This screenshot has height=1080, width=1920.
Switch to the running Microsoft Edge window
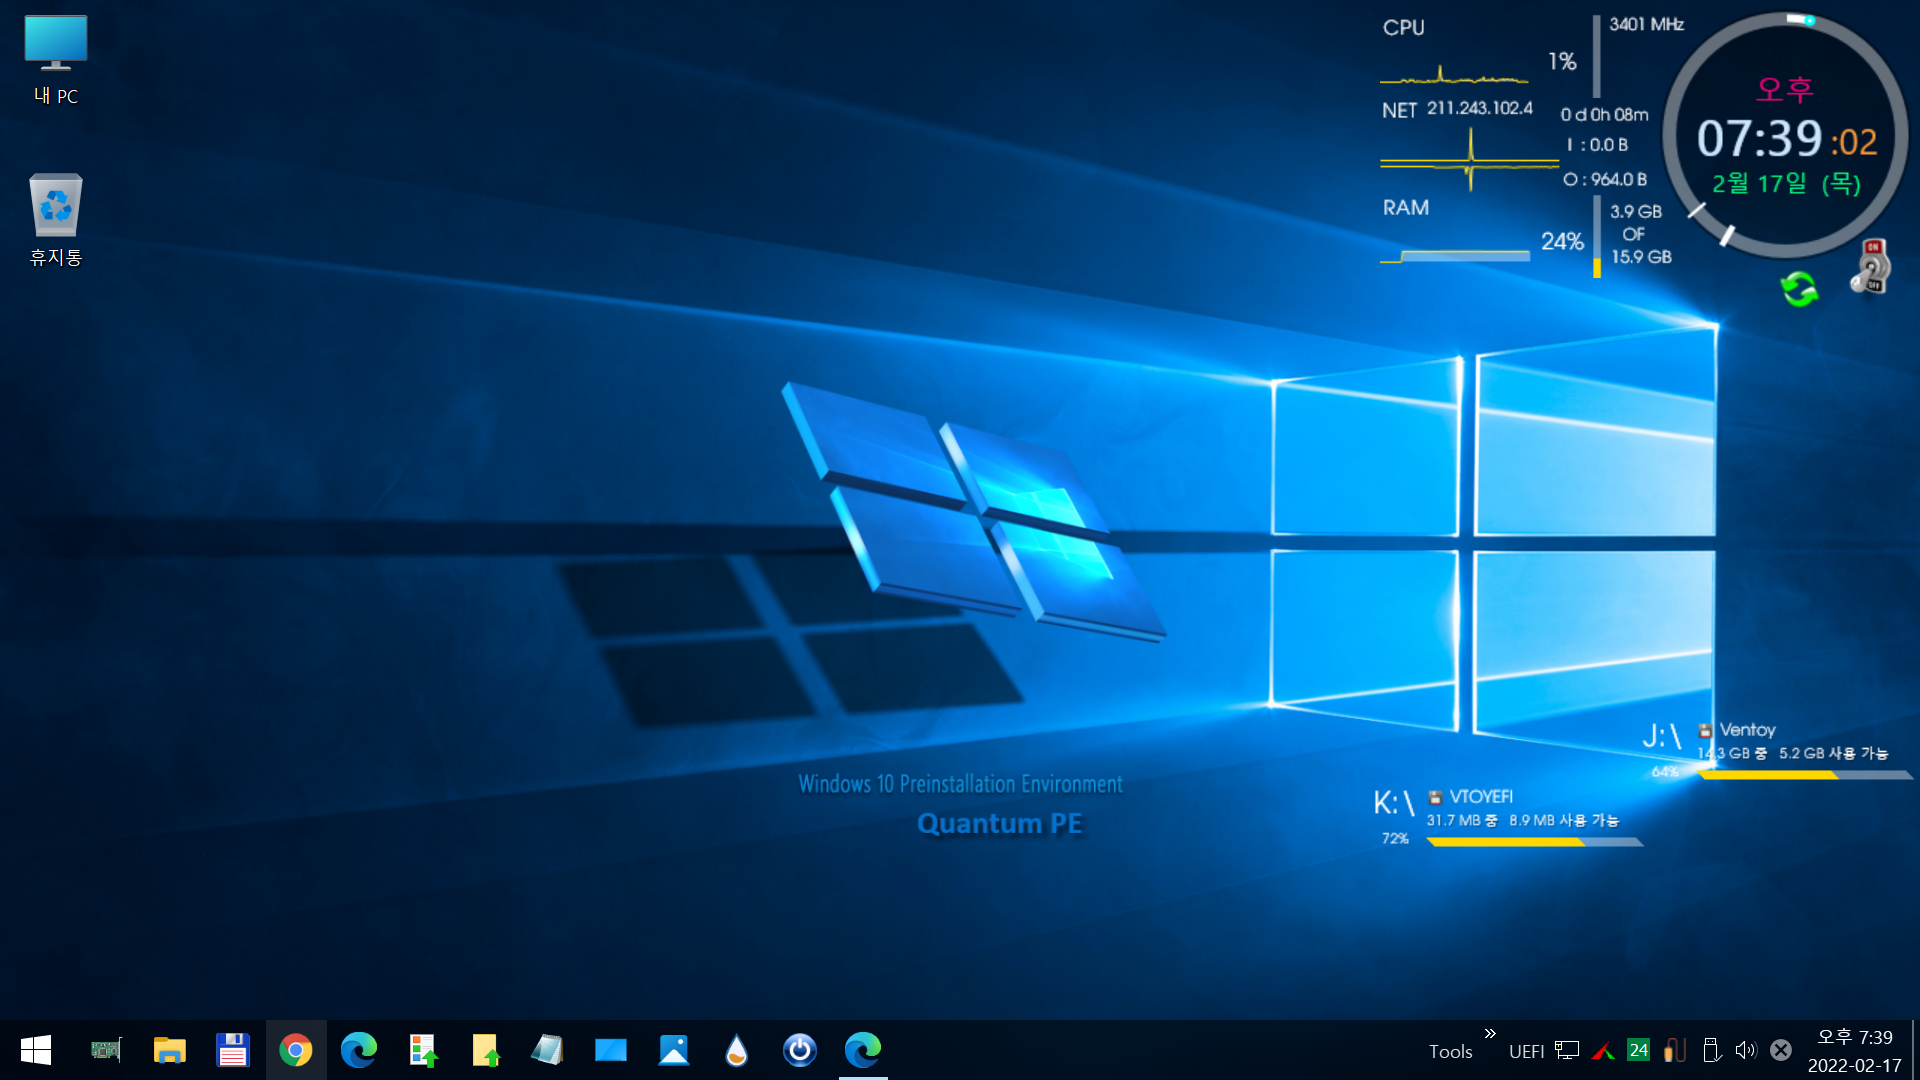pyautogui.click(x=863, y=1050)
